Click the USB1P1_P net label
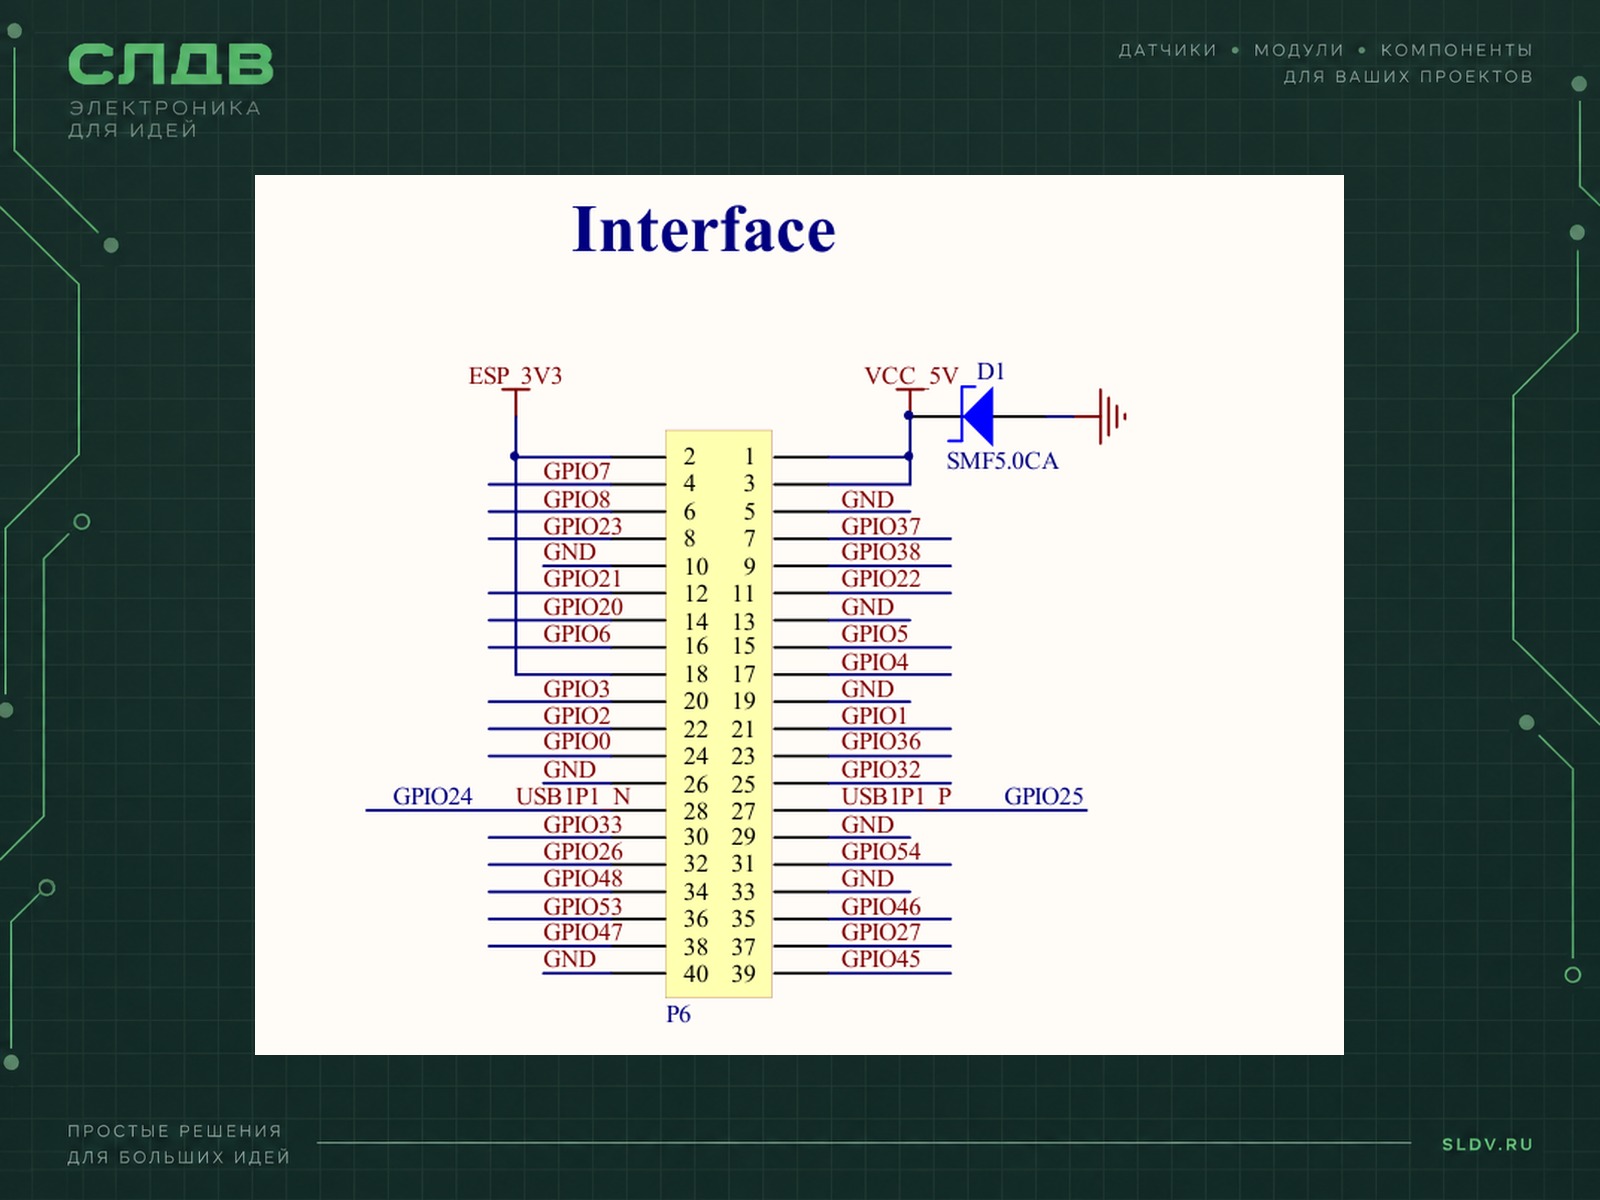Viewport: 1600px width, 1200px height. tap(896, 797)
